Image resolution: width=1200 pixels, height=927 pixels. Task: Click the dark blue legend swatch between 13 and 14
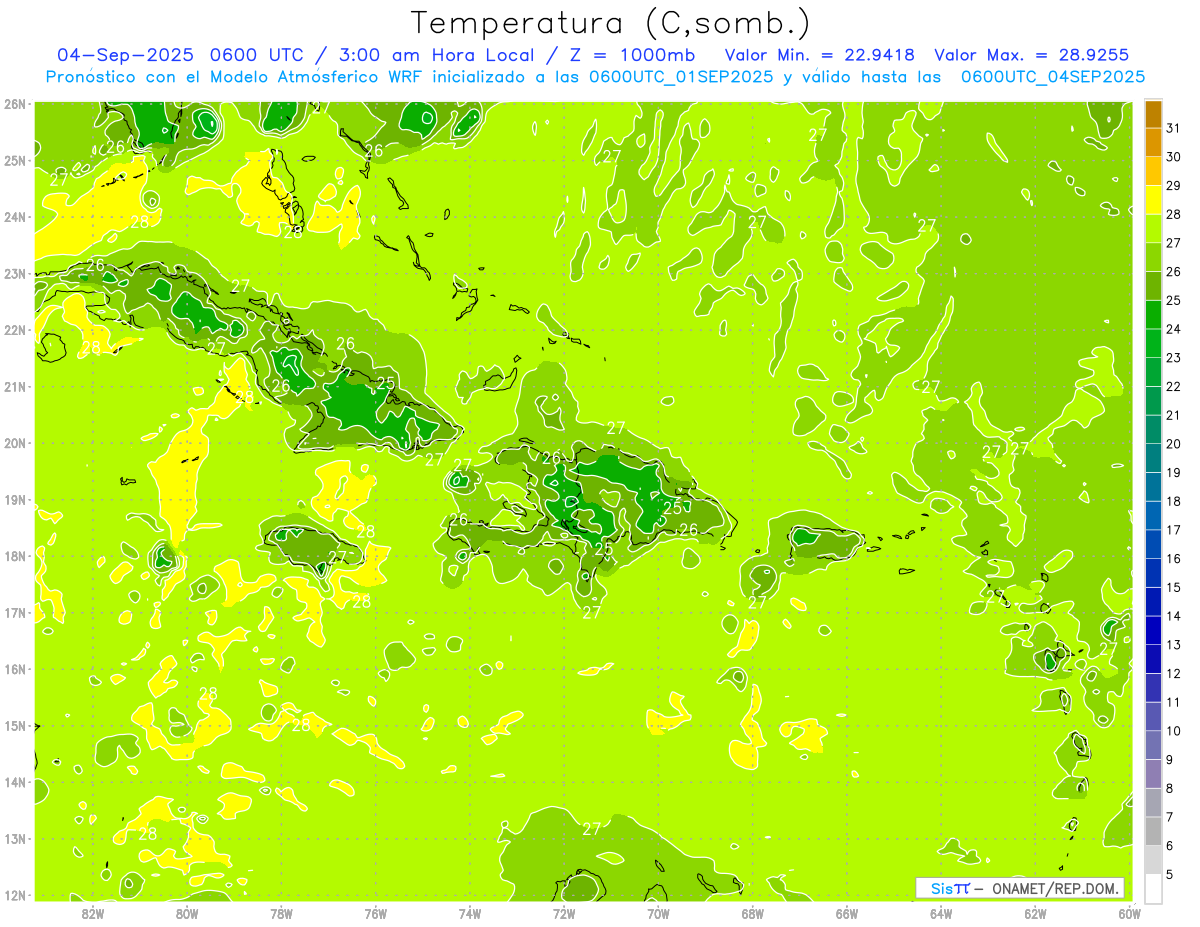(x=1153, y=630)
